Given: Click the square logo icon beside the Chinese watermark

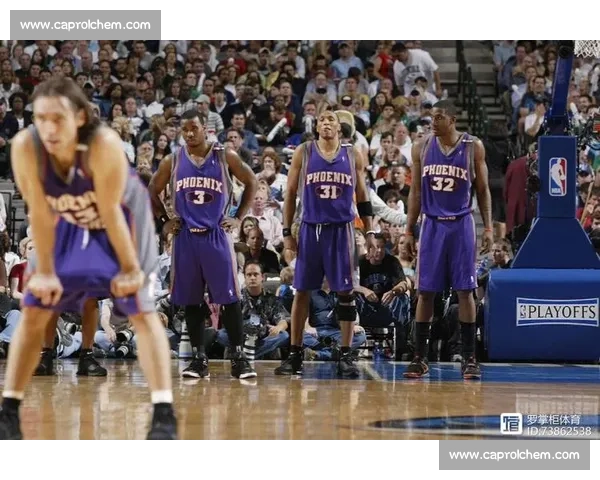Looking at the screenshot, I should tap(510, 423).
